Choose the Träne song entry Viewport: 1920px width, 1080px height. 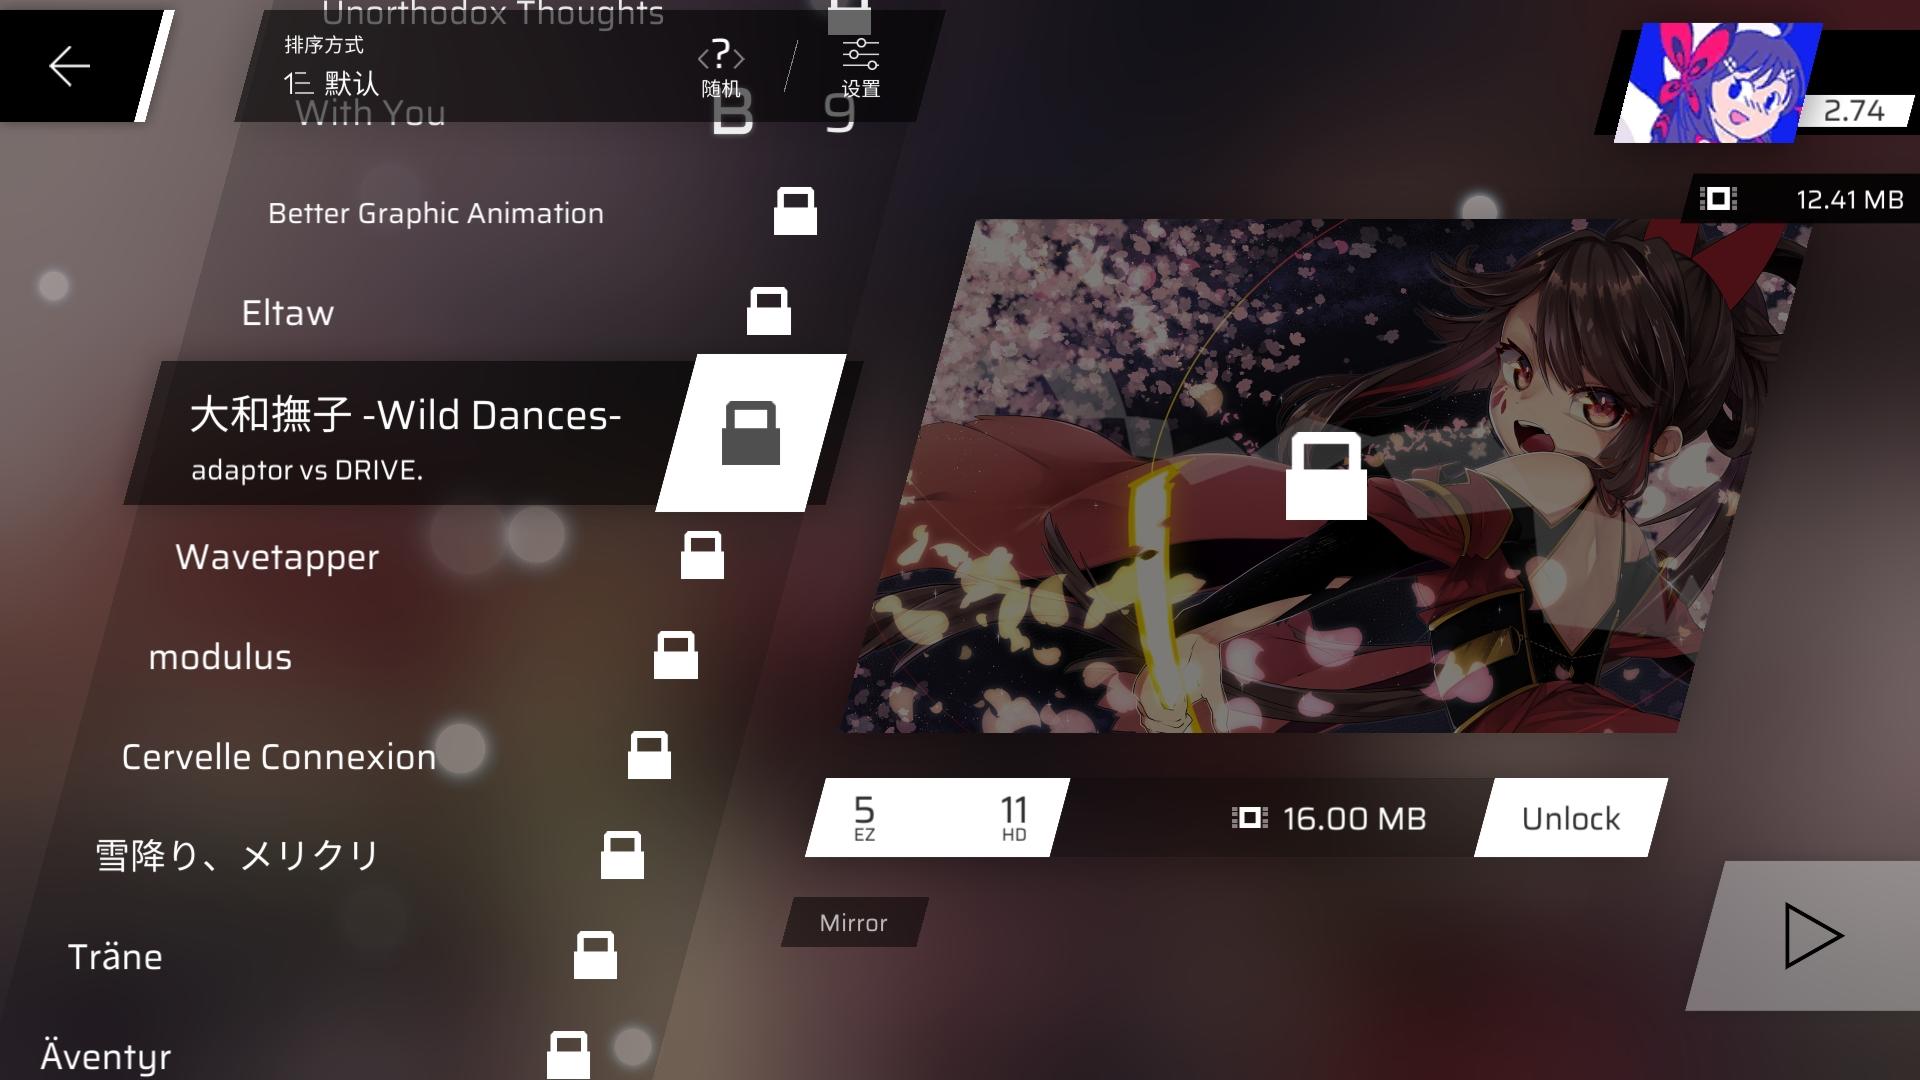(115, 957)
